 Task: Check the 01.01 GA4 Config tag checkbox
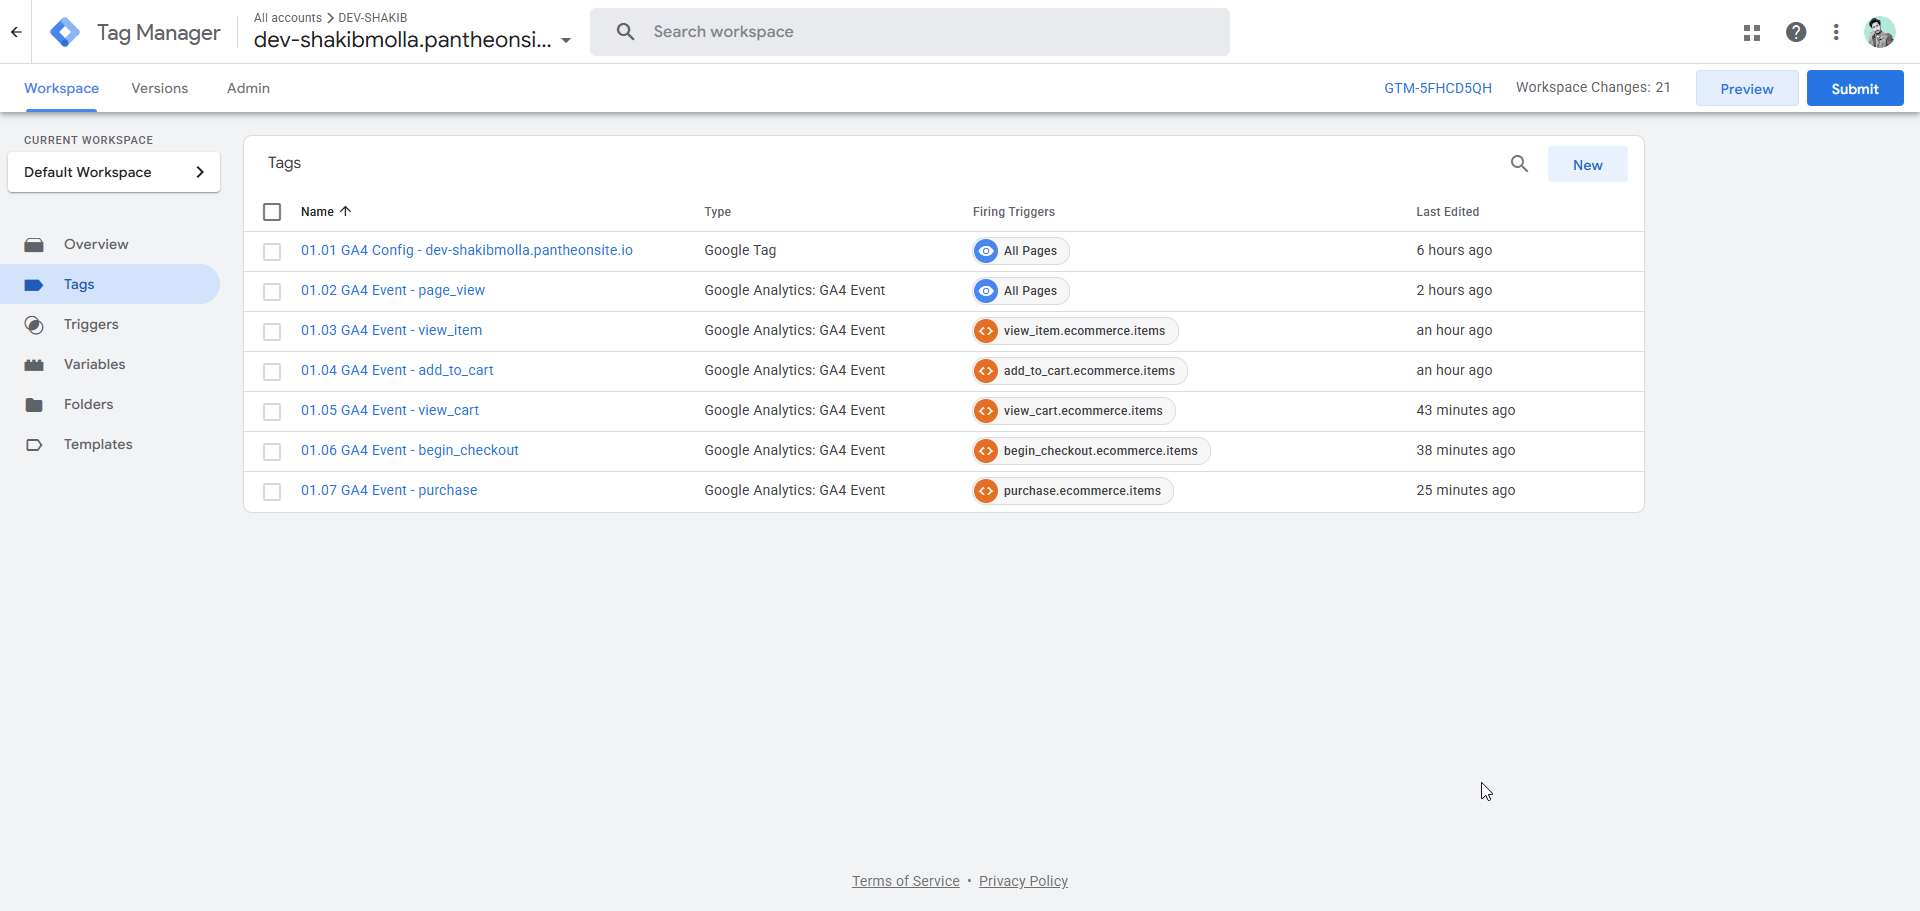tap(272, 252)
